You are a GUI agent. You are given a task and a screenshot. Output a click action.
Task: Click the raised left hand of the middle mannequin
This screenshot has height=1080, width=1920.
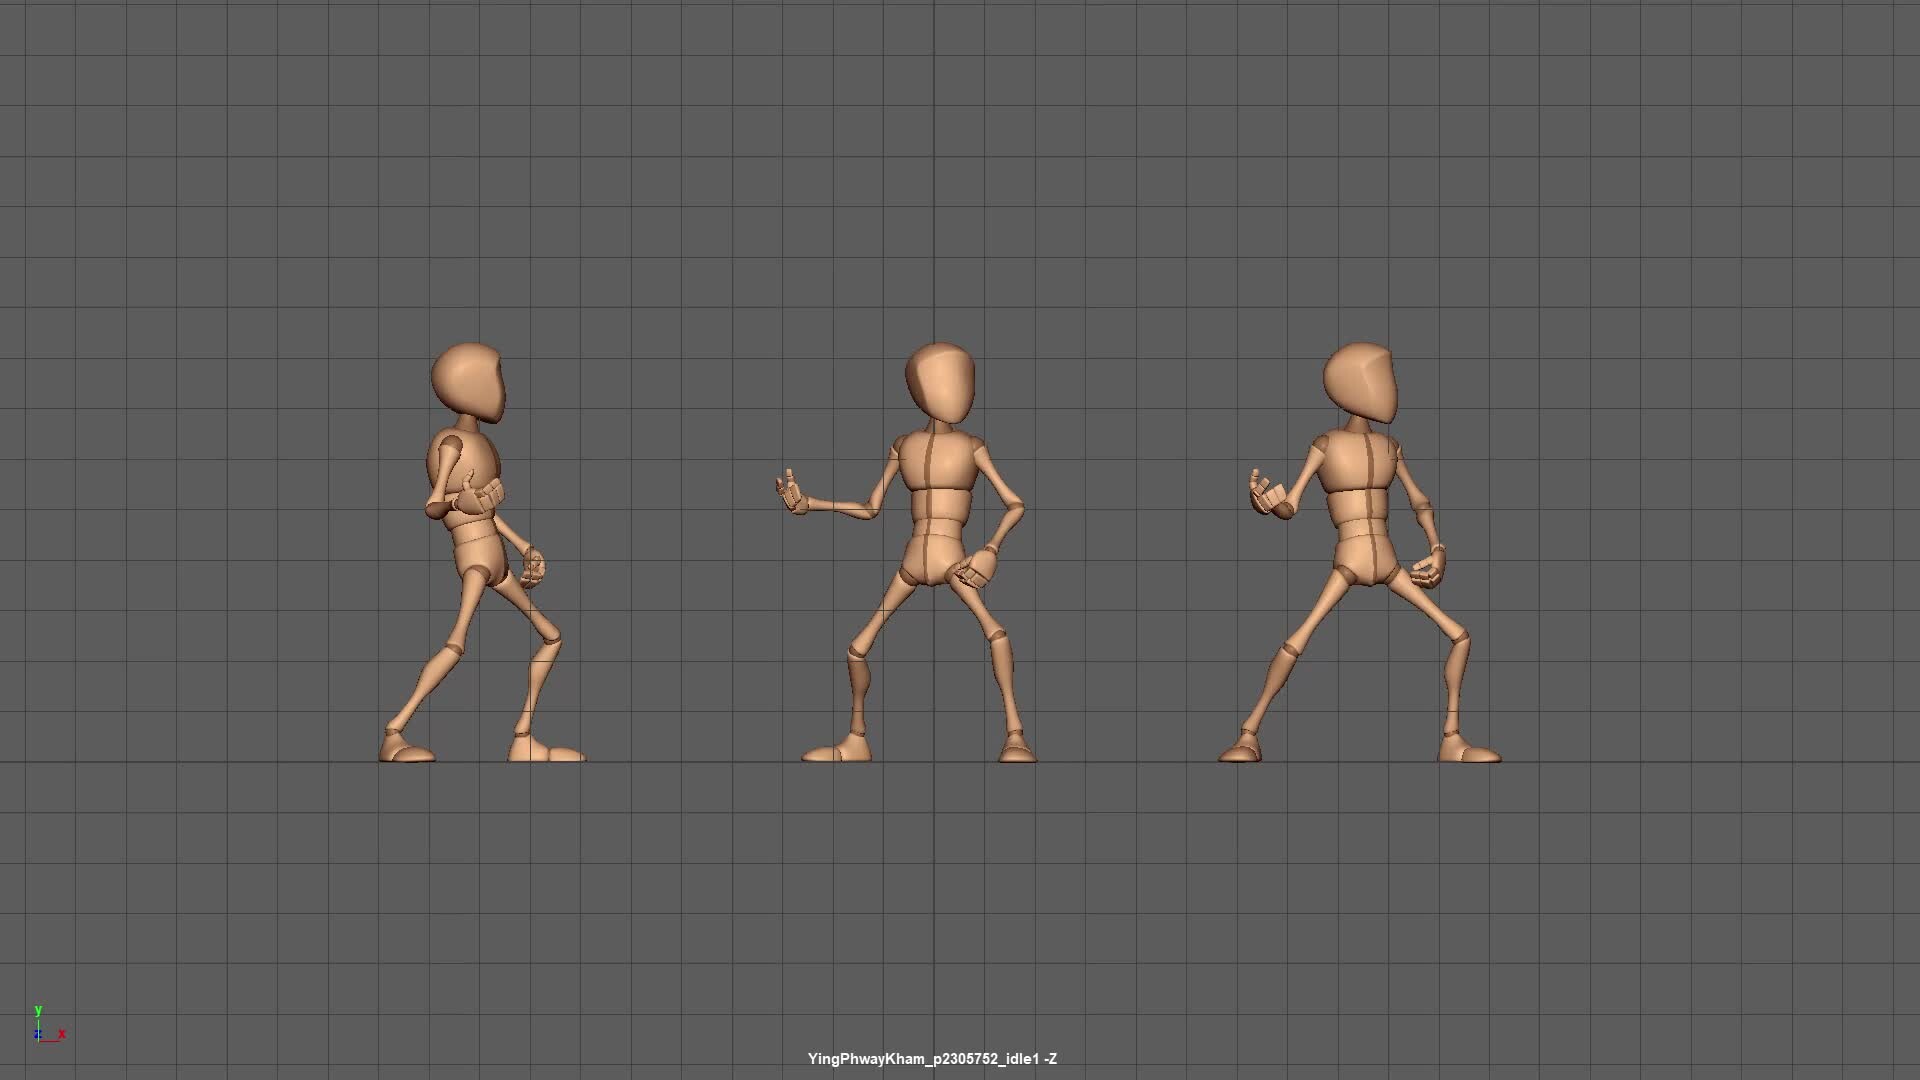[790, 492]
